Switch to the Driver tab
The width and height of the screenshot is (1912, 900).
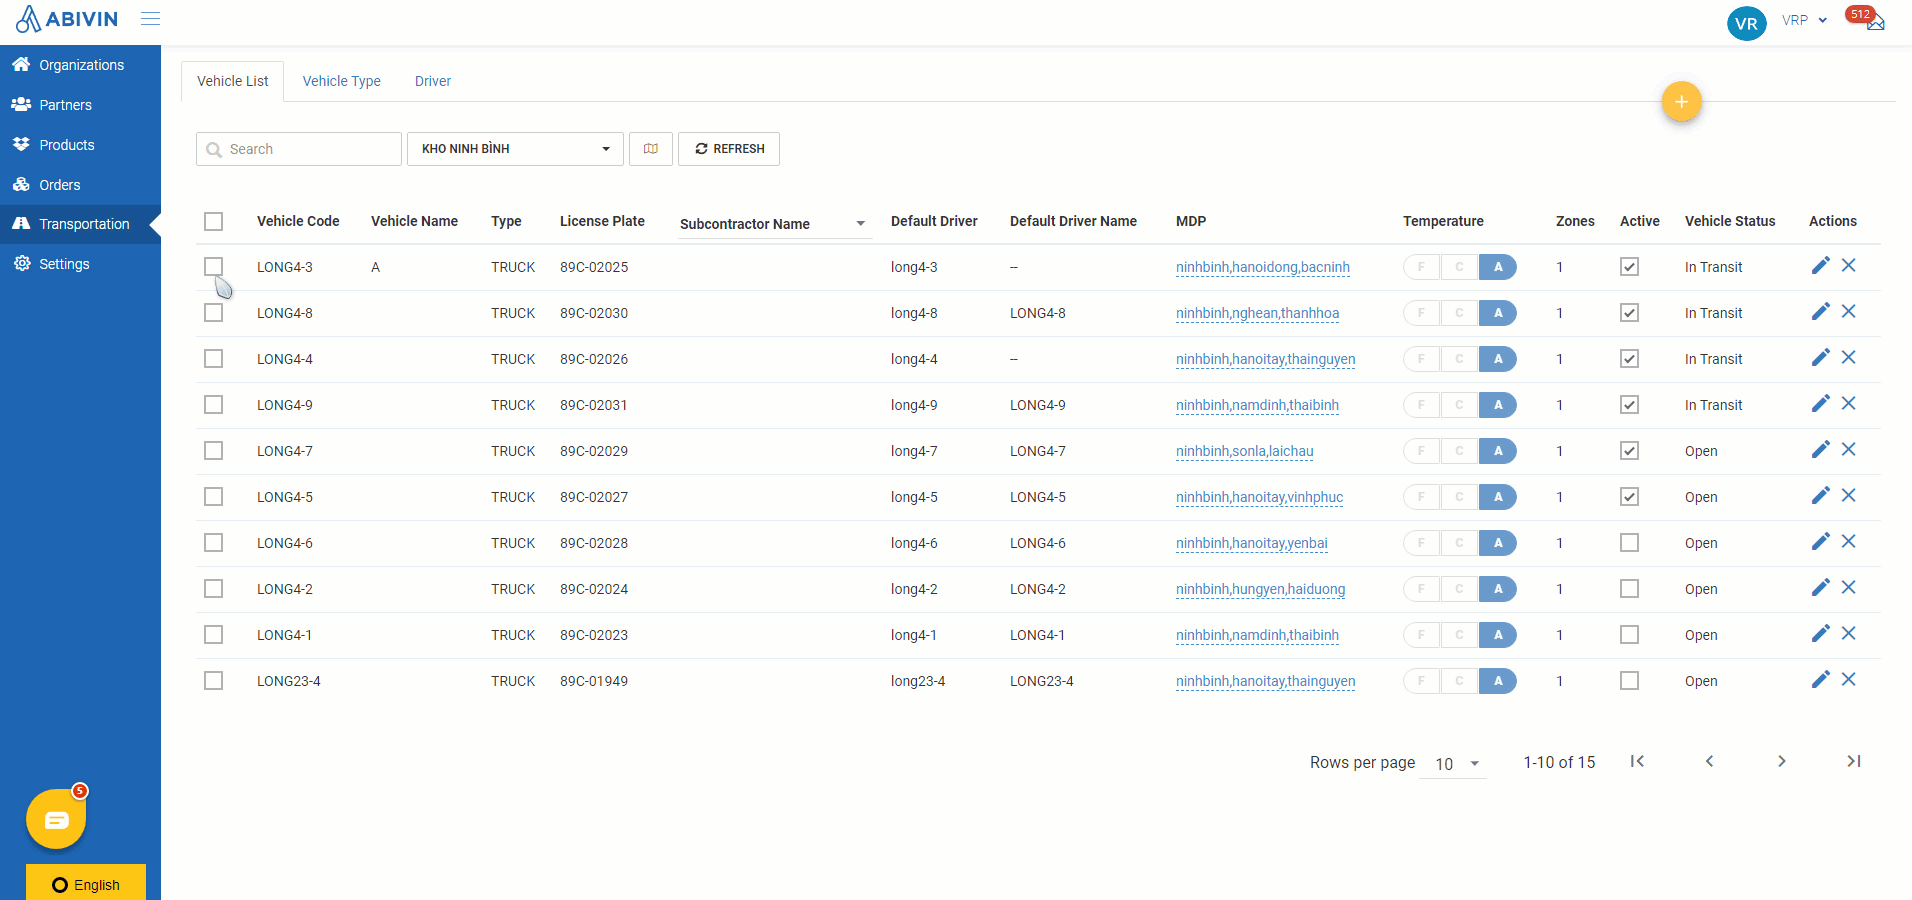[x=433, y=81]
